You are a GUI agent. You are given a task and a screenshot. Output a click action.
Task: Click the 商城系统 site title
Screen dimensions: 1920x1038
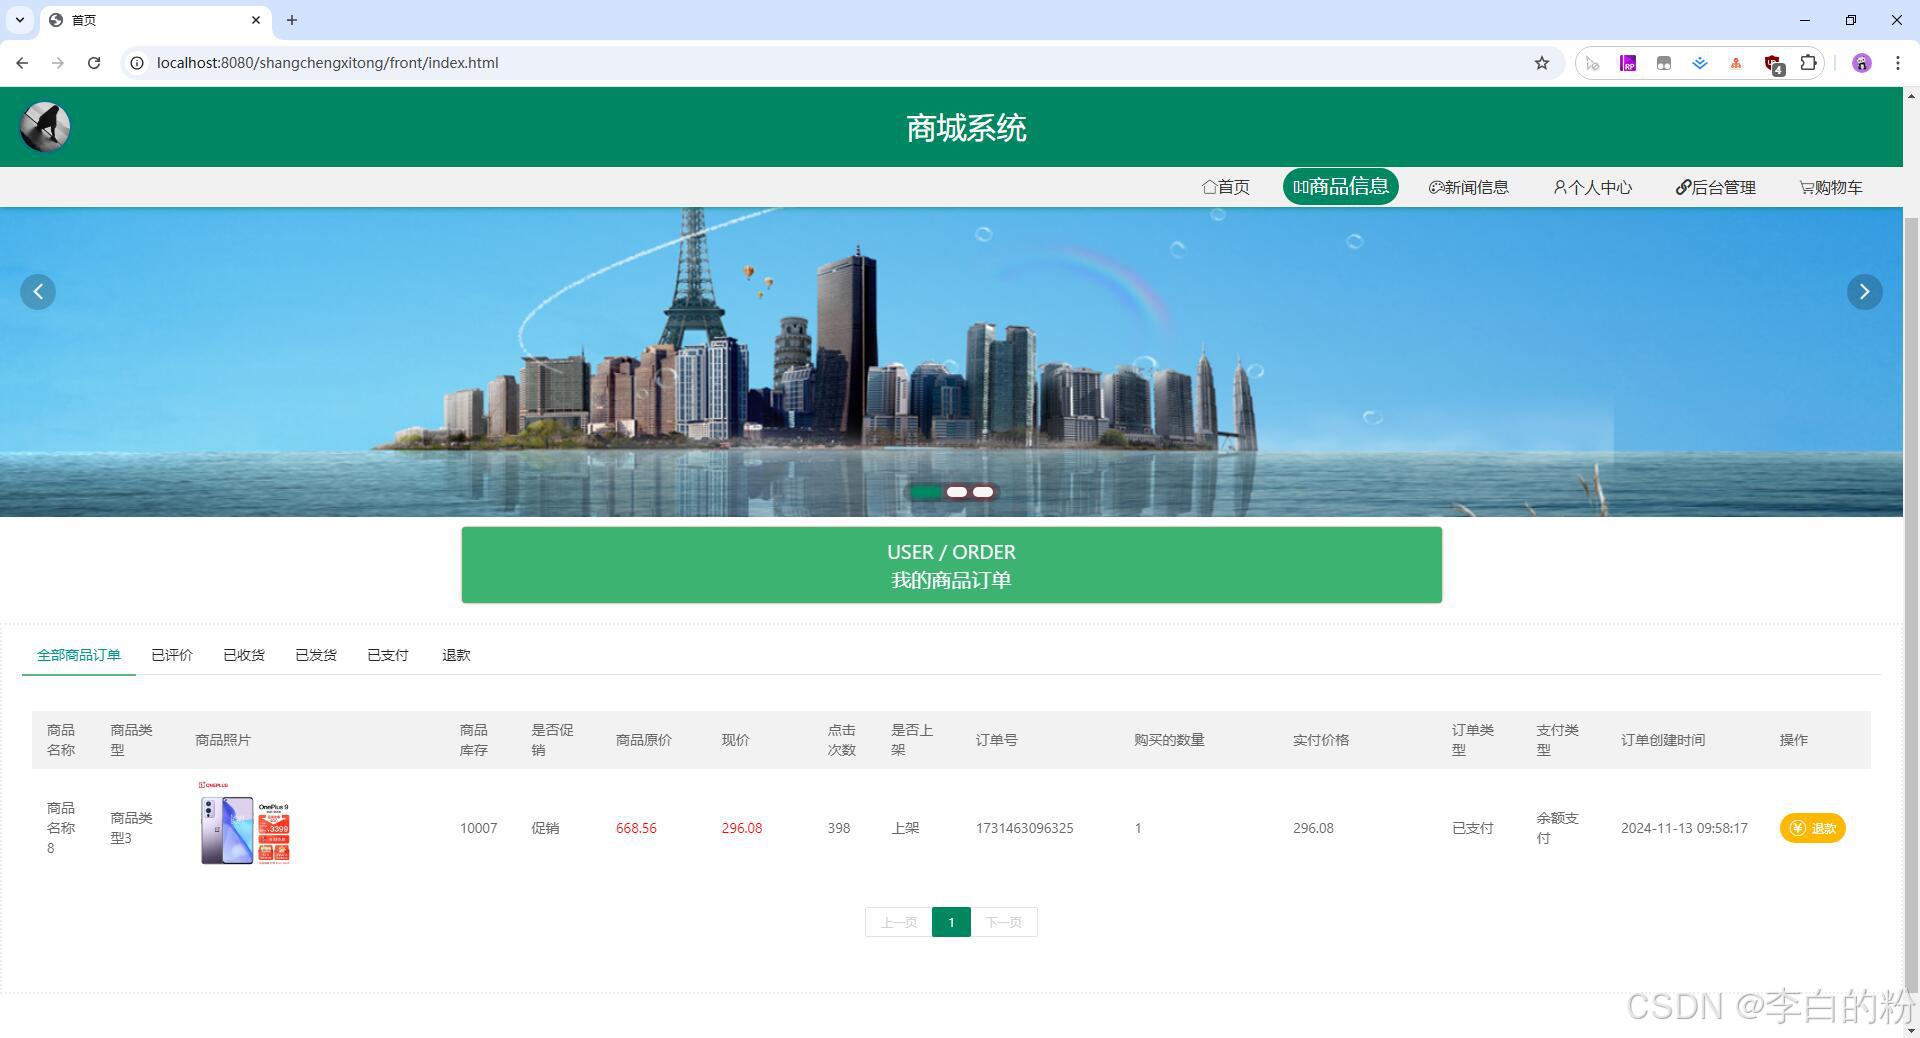pyautogui.click(x=966, y=128)
